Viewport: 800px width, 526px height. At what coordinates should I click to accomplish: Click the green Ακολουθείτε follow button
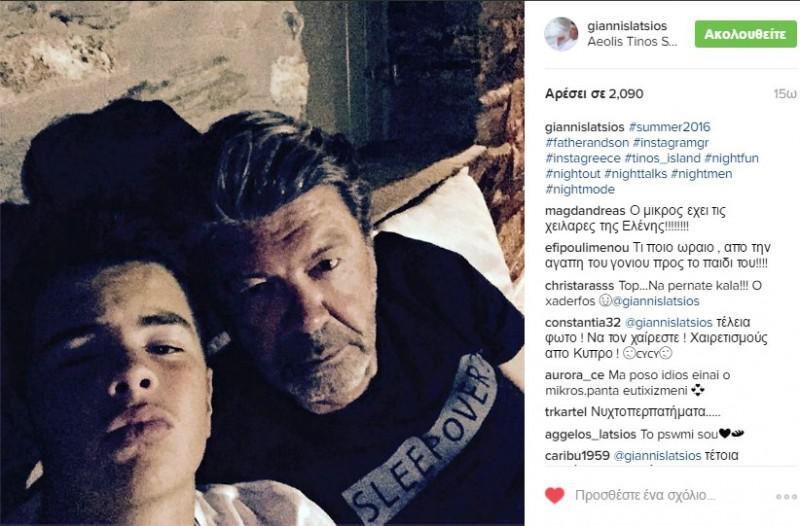(745, 34)
